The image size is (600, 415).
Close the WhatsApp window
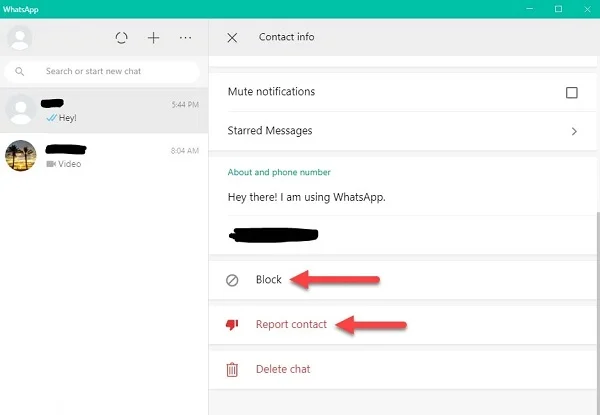587,9
